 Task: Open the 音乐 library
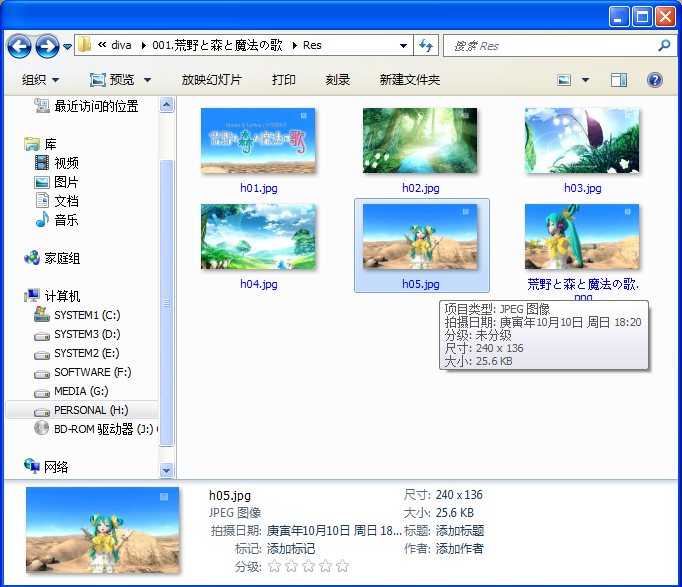[x=57, y=220]
